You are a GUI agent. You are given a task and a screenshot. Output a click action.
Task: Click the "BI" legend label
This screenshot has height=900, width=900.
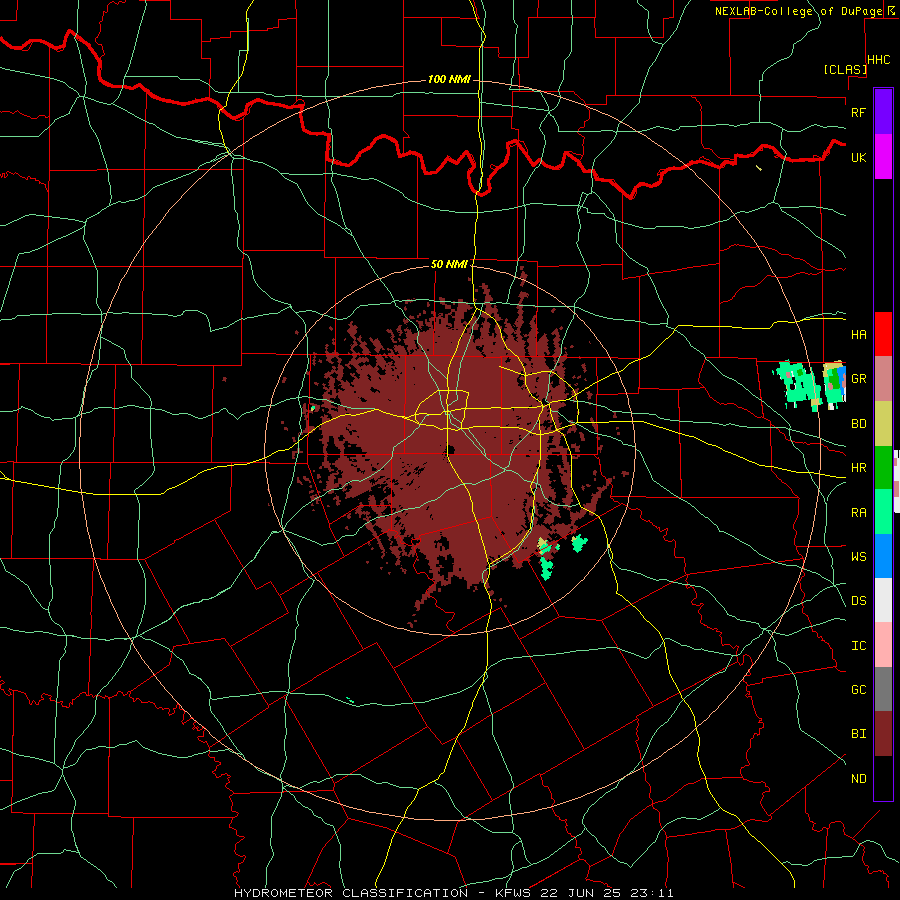[858, 734]
